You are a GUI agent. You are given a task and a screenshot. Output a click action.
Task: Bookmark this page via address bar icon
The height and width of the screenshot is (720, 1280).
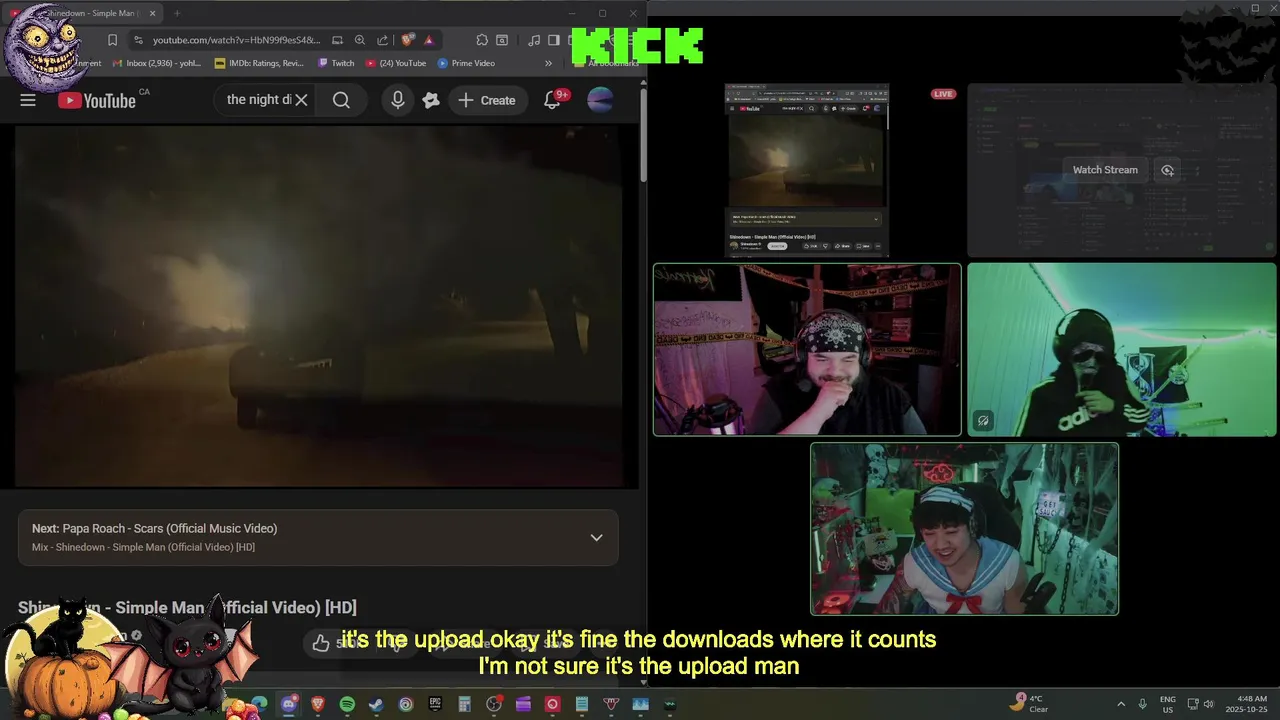[x=112, y=40]
